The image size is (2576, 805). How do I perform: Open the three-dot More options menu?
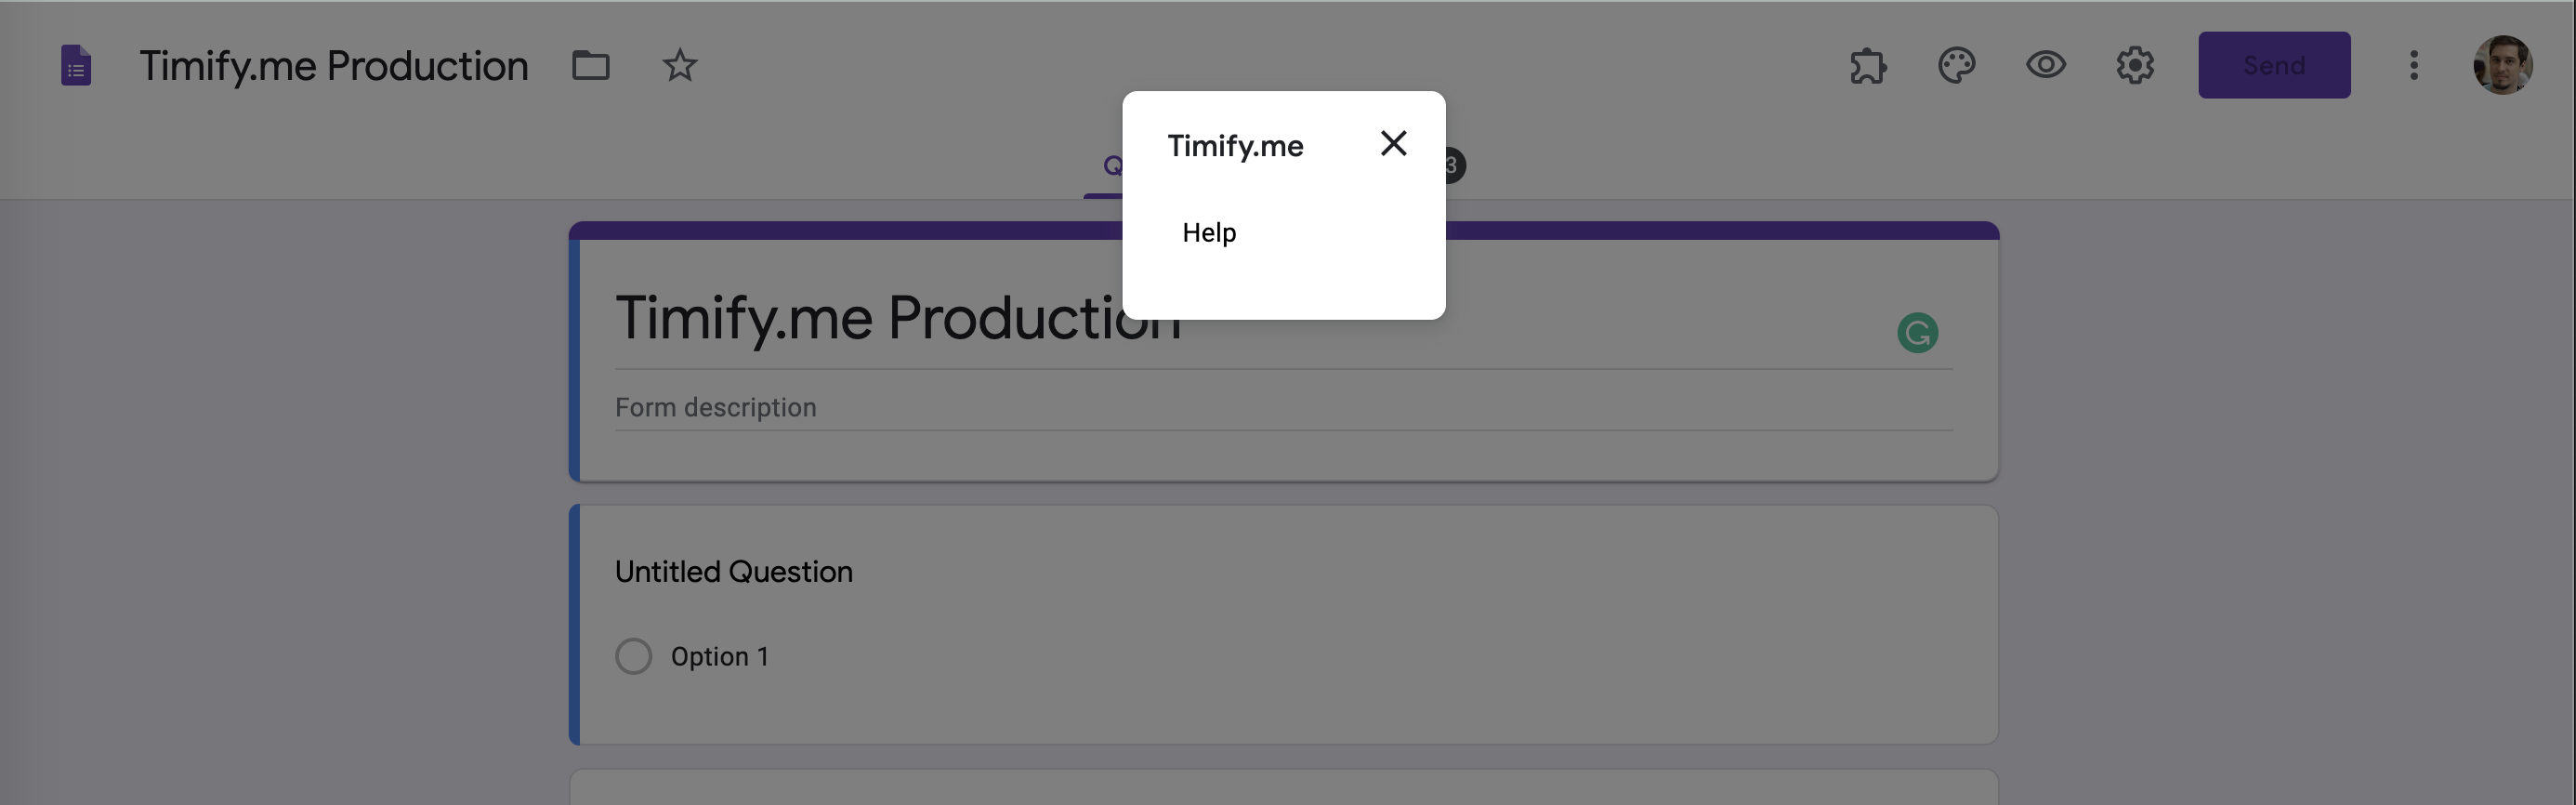tap(2413, 66)
